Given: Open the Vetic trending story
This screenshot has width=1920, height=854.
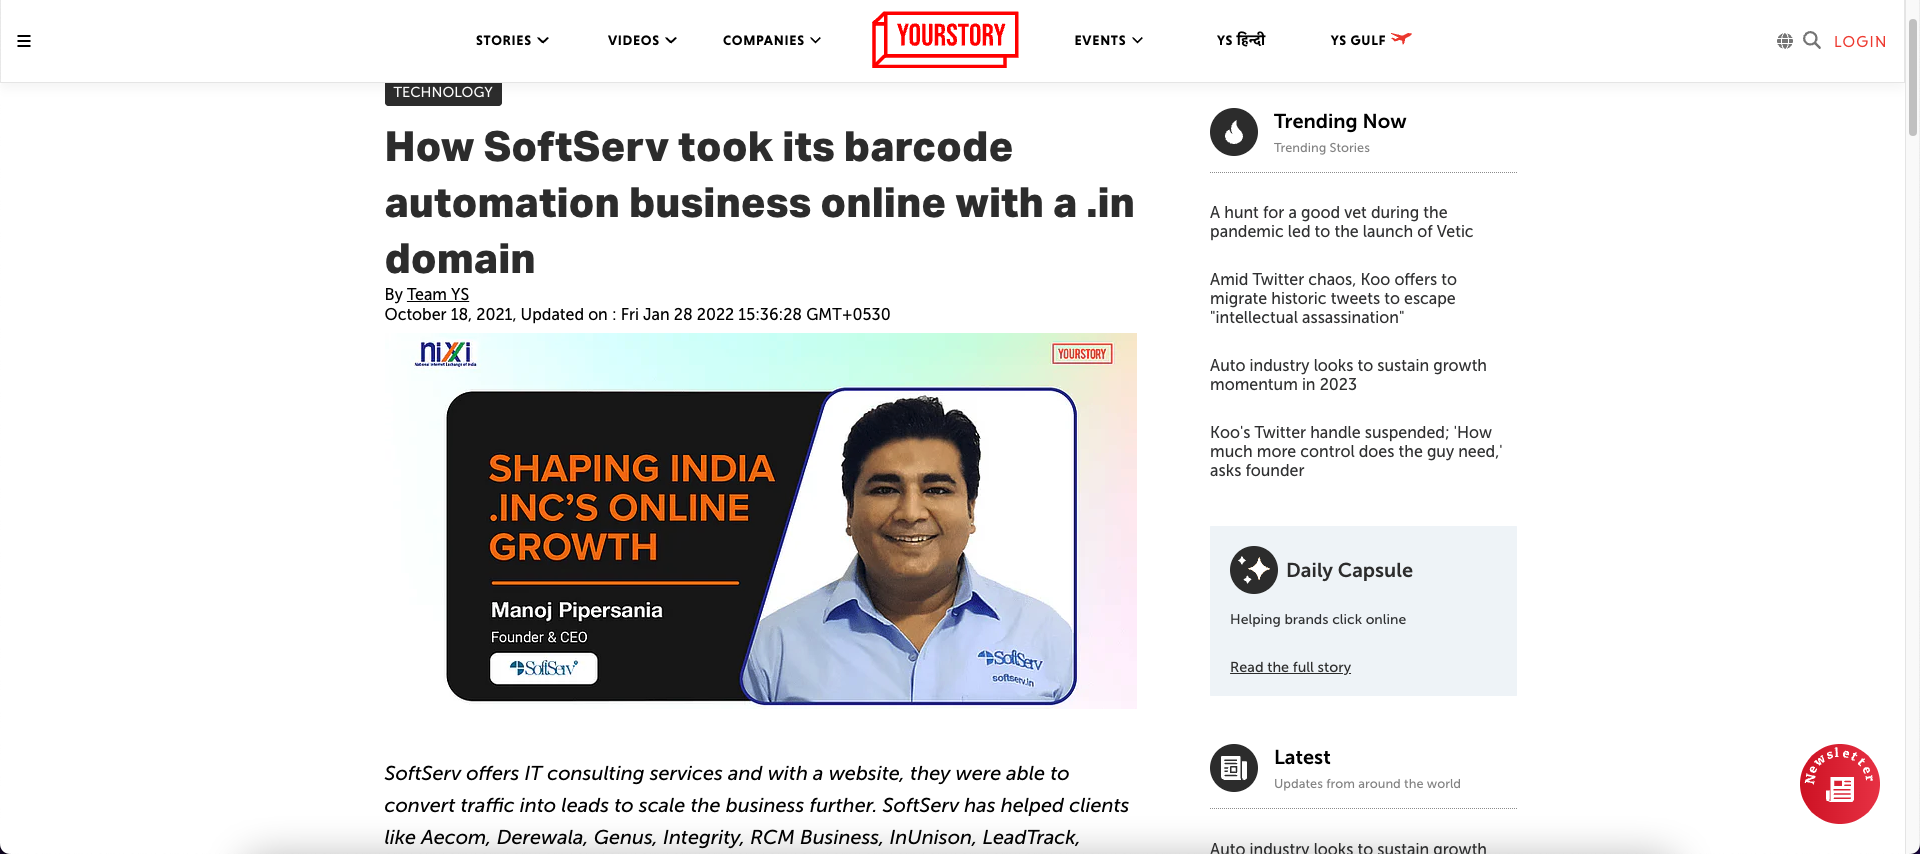Looking at the screenshot, I should tap(1341, 222).
